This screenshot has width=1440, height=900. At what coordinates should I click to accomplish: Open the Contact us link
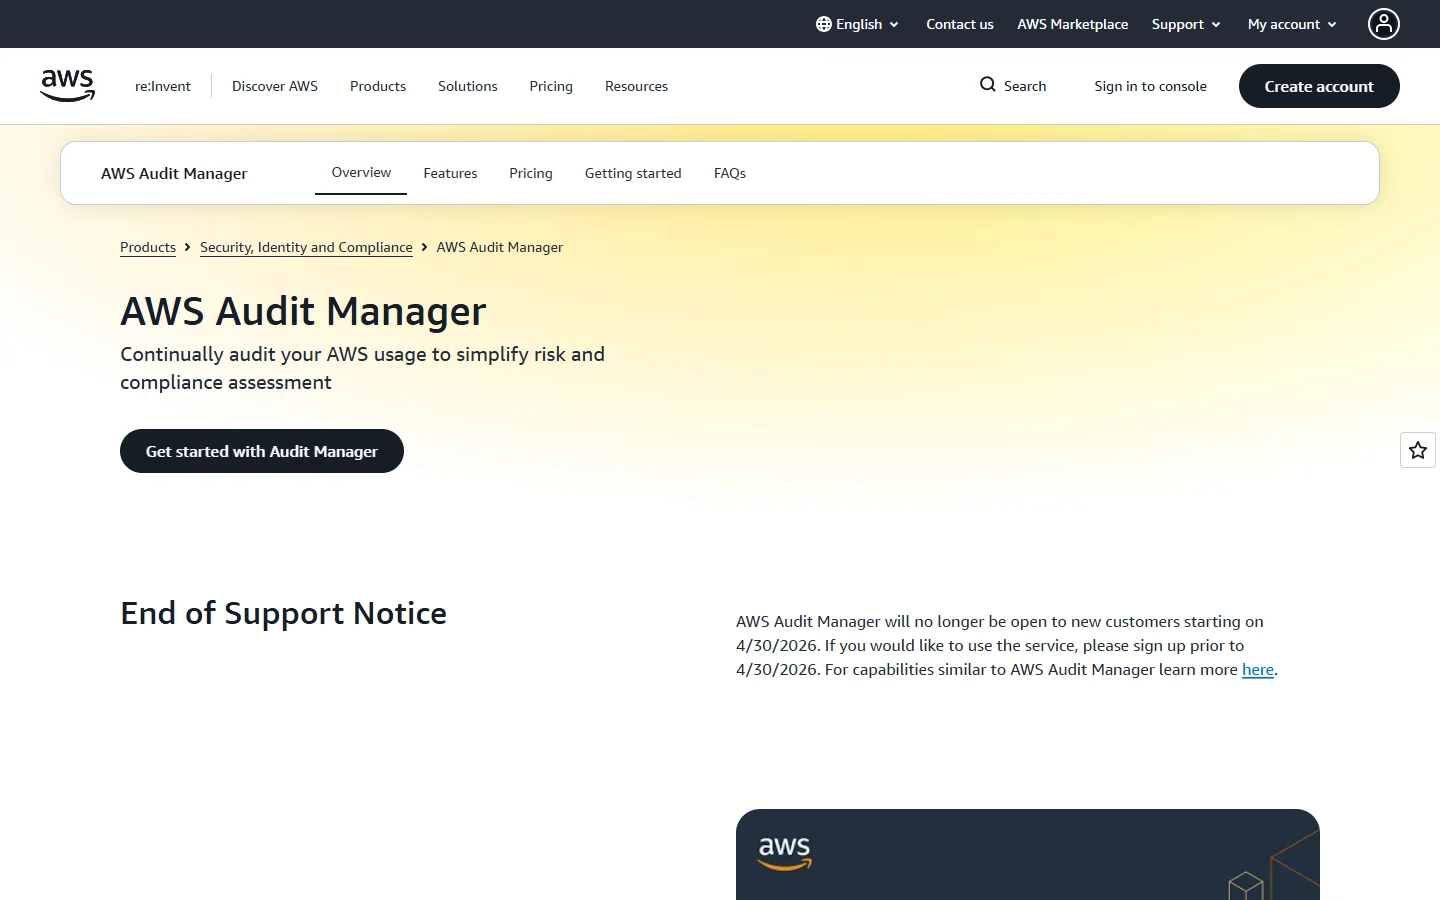click(x=960, y=24)
